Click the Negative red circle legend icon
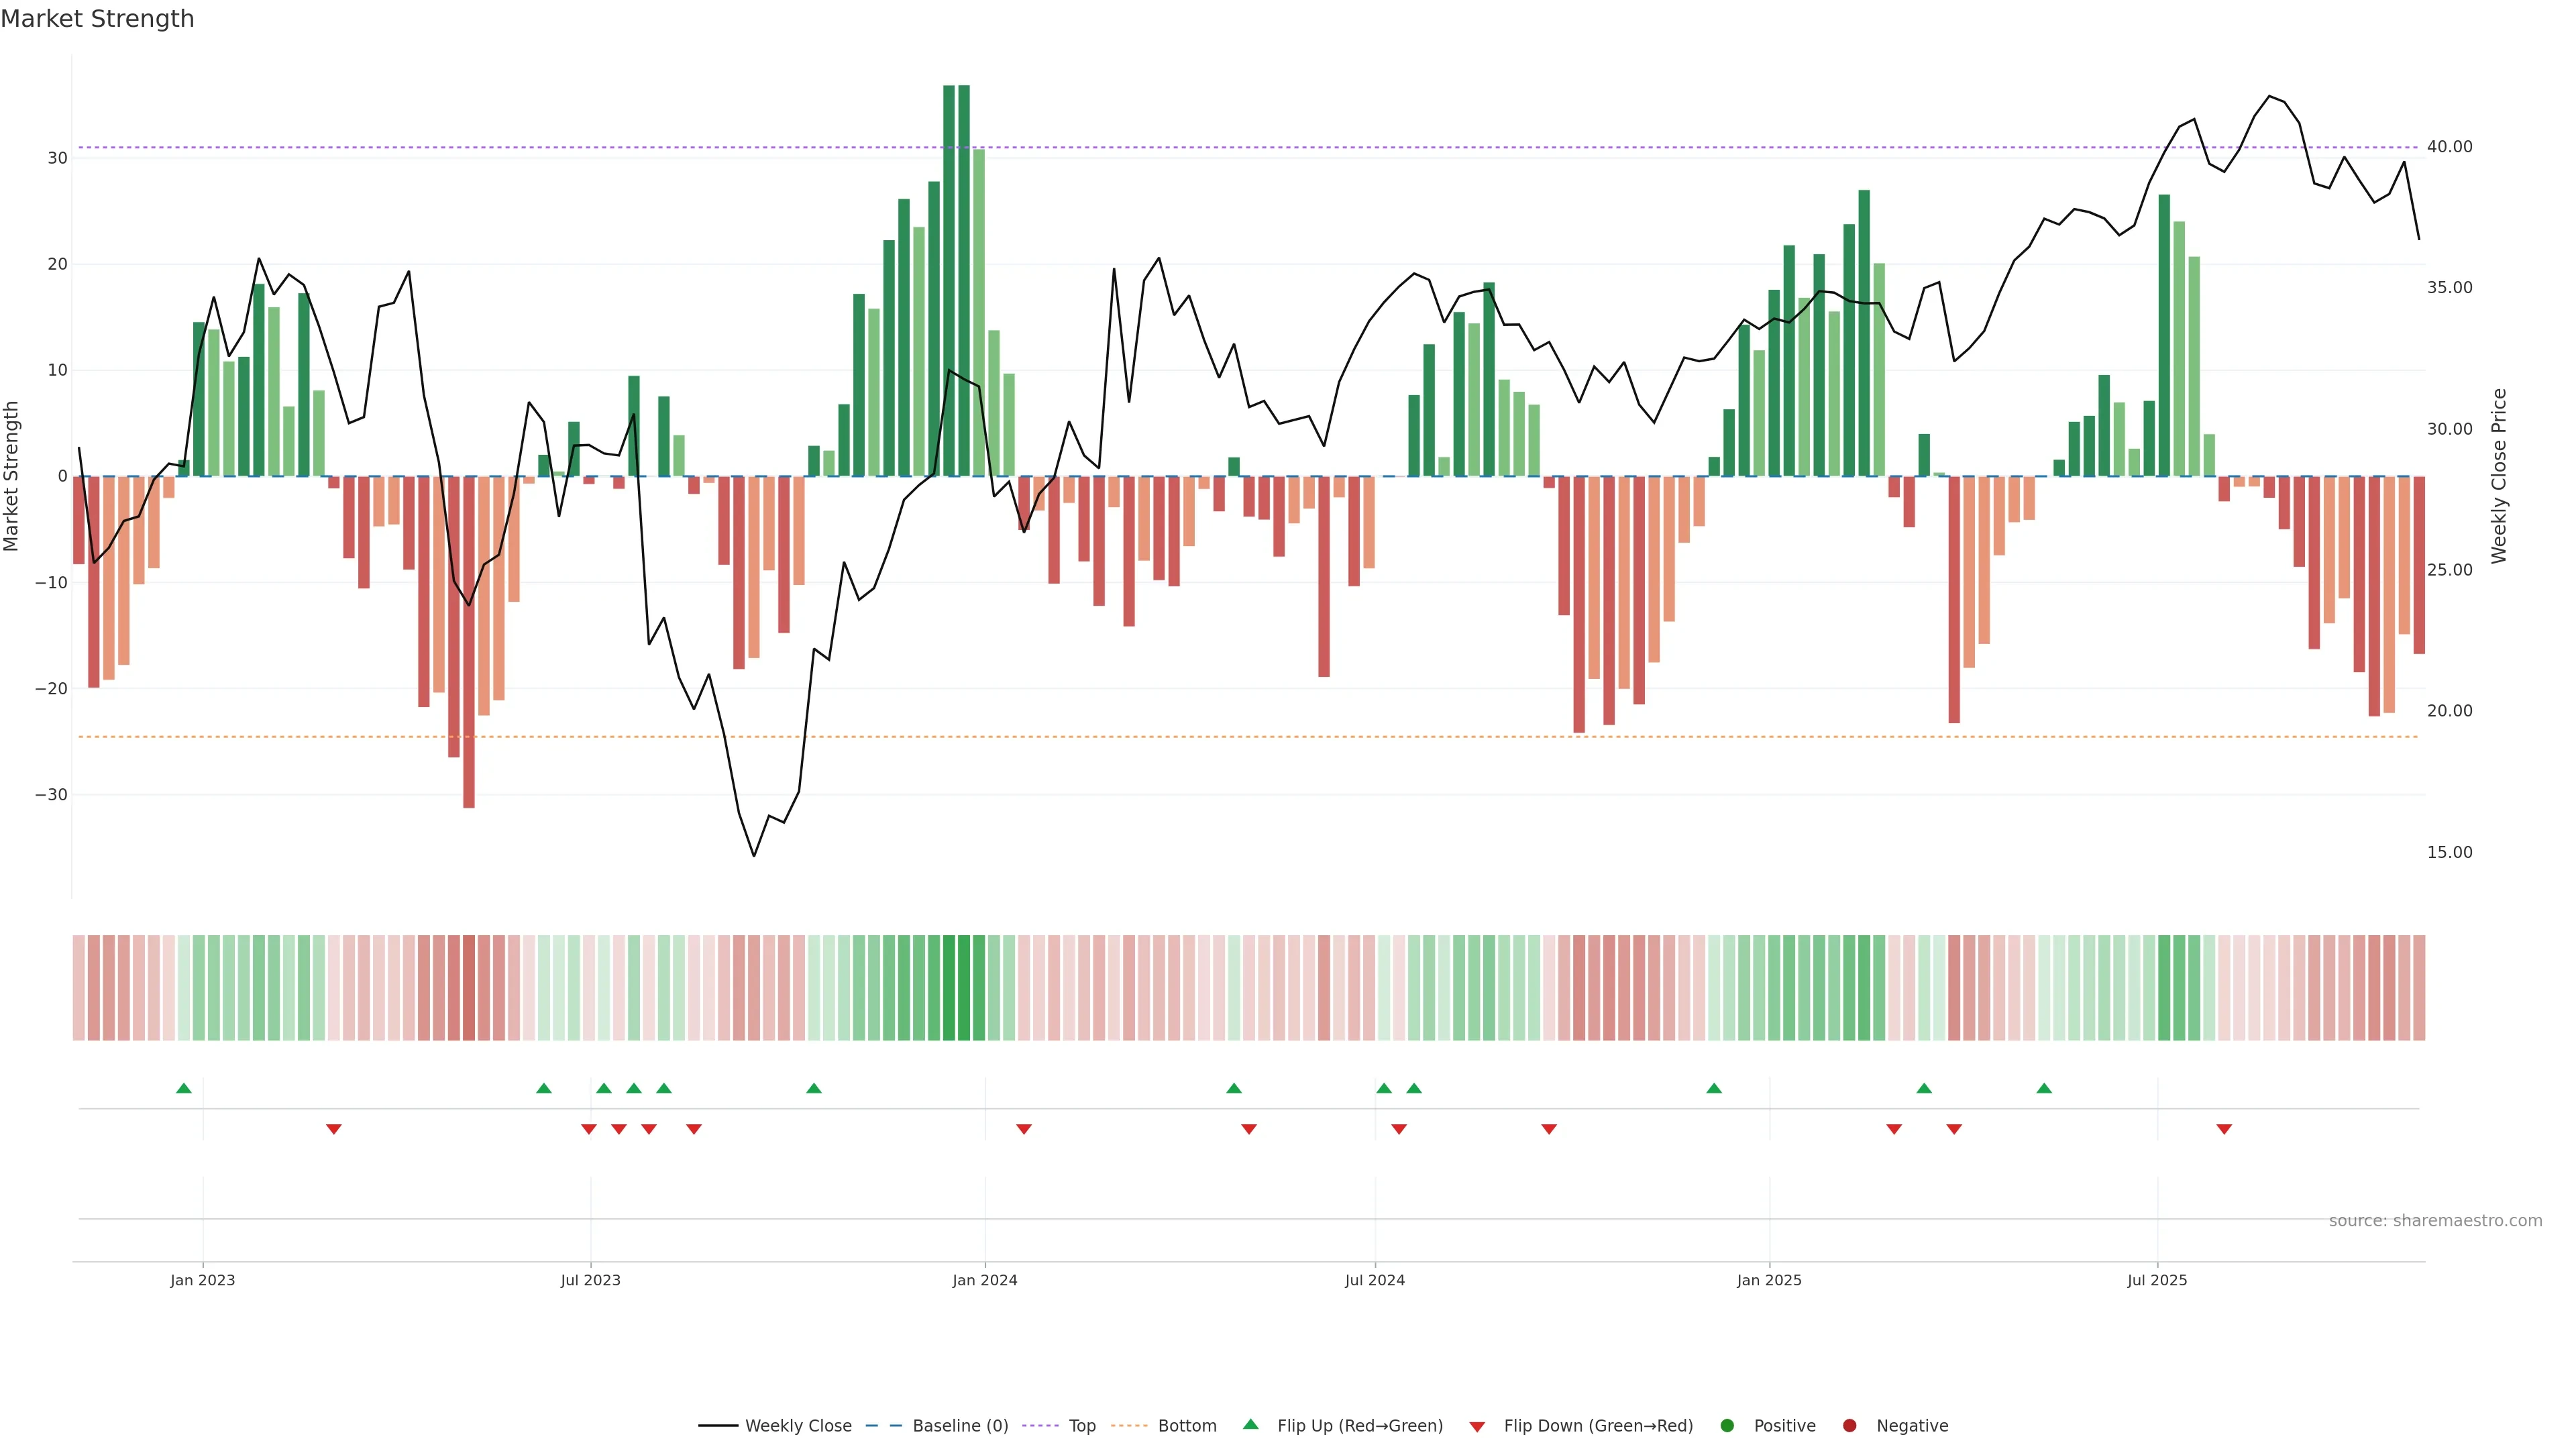Image resolution: width=2576 pixels, height=1449 pixels. click(1849, 1426)
